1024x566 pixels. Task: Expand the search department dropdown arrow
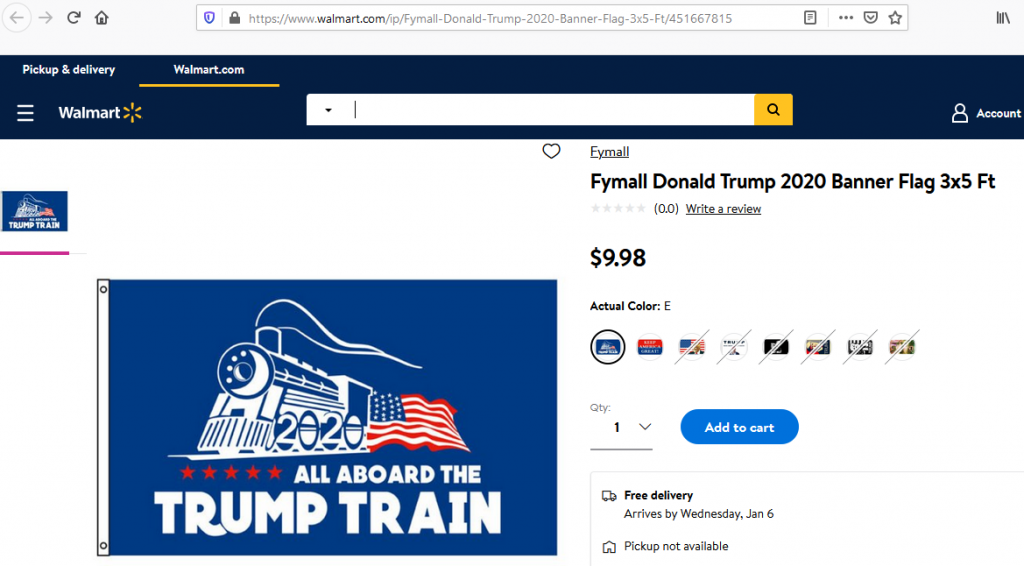tap(328, 110)
